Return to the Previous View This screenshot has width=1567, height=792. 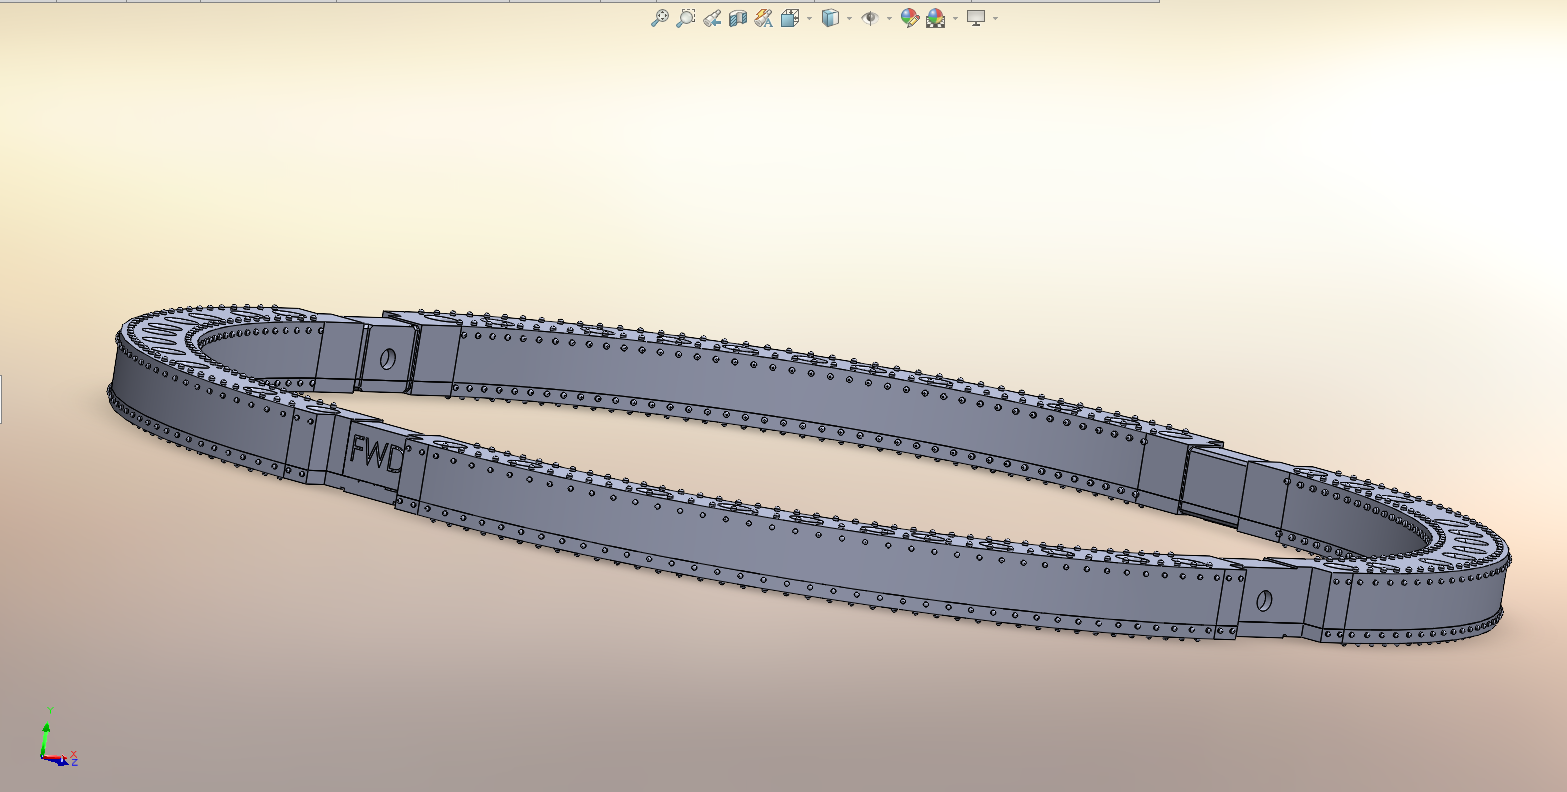712,18
